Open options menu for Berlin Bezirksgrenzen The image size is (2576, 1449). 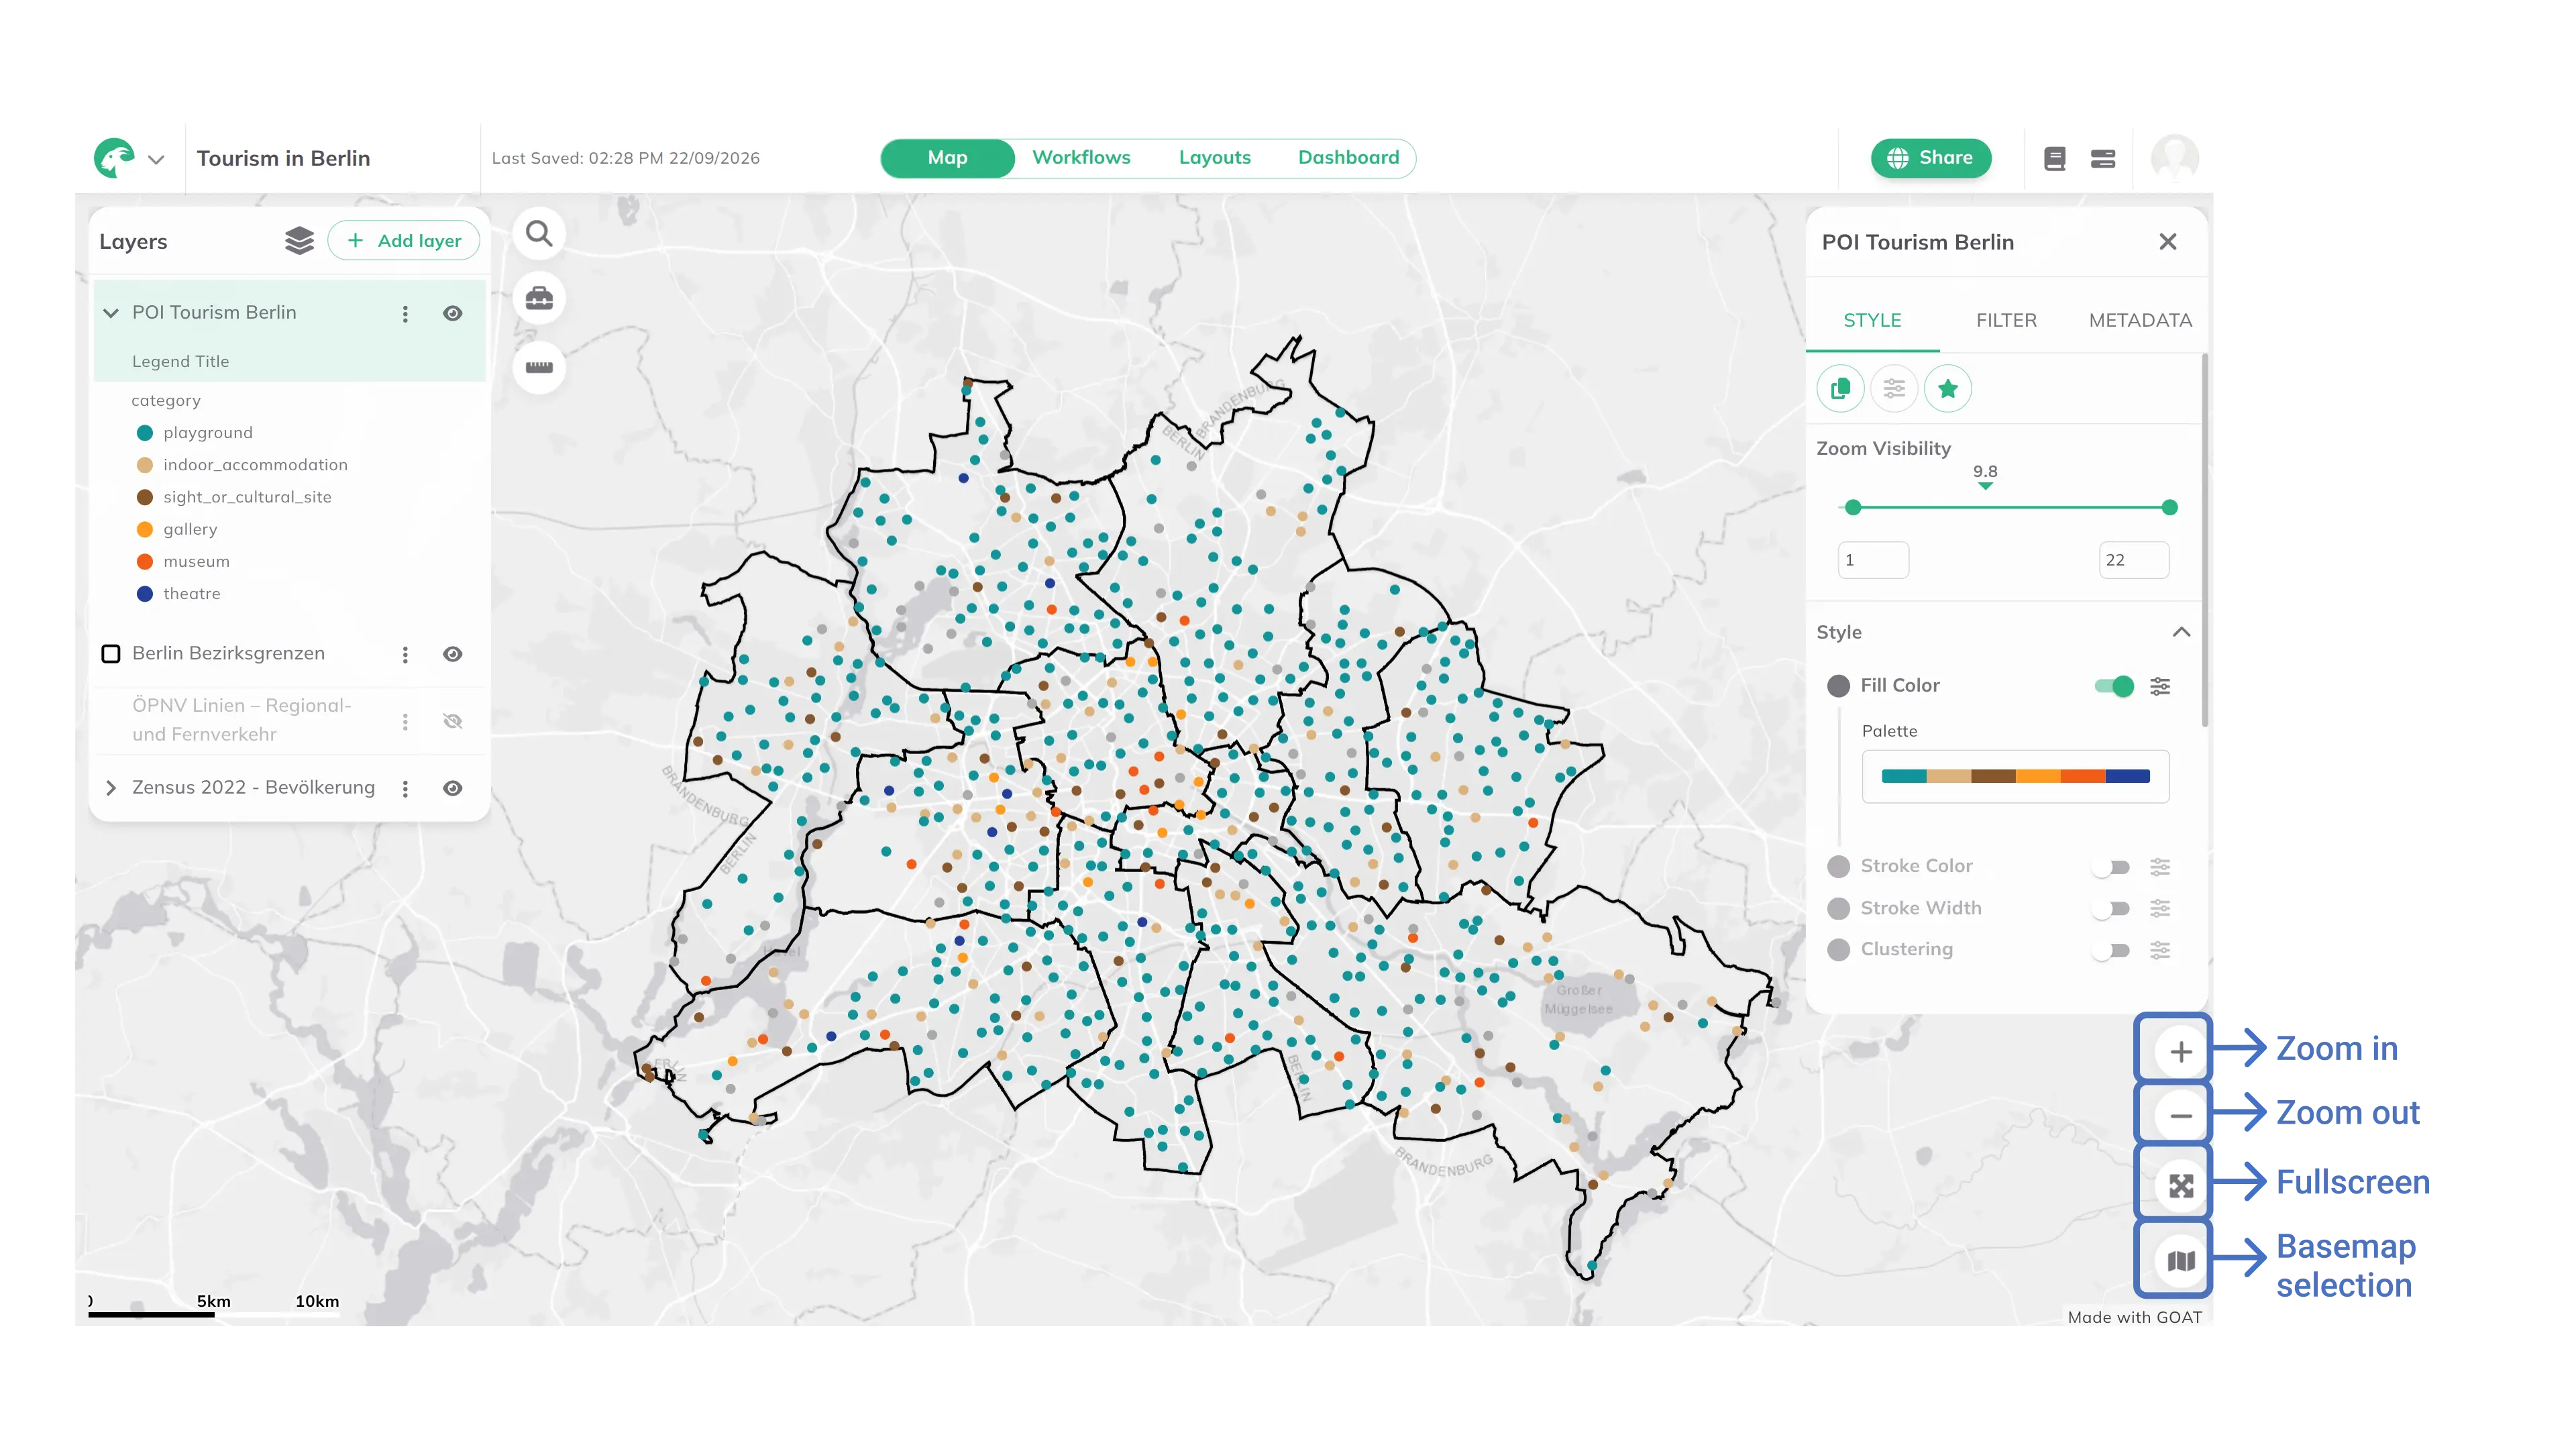(405, 654)
